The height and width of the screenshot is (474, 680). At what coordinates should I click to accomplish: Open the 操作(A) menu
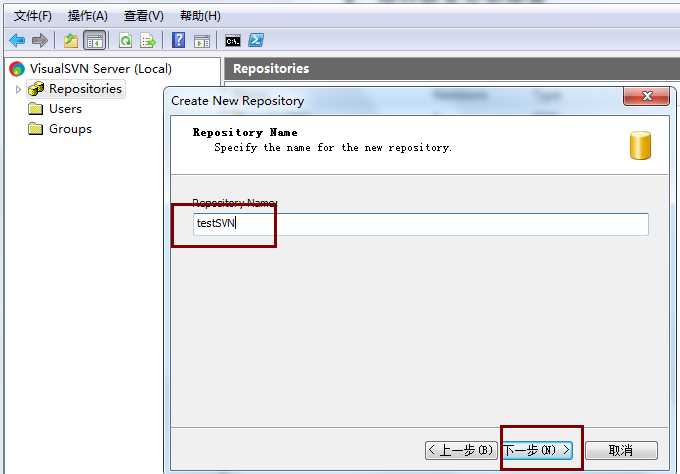pyautogui.click(x=88, y=16)
